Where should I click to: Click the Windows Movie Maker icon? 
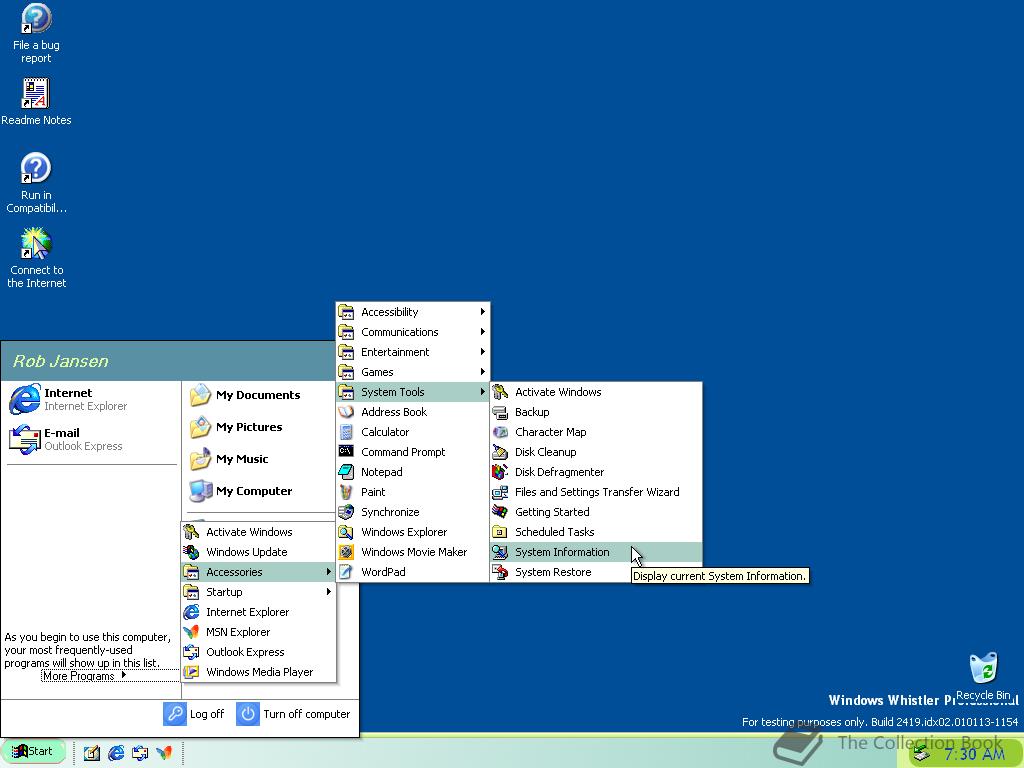[346, 552]
